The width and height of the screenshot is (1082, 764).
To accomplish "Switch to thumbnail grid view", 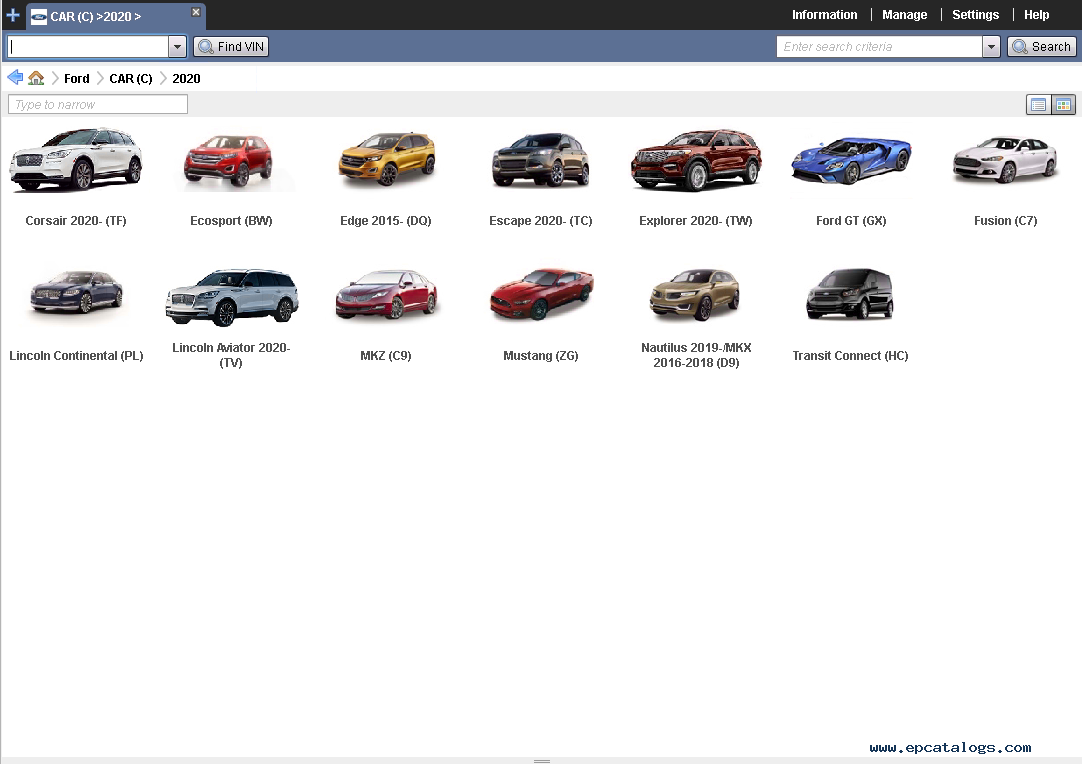I will 1063,105.
